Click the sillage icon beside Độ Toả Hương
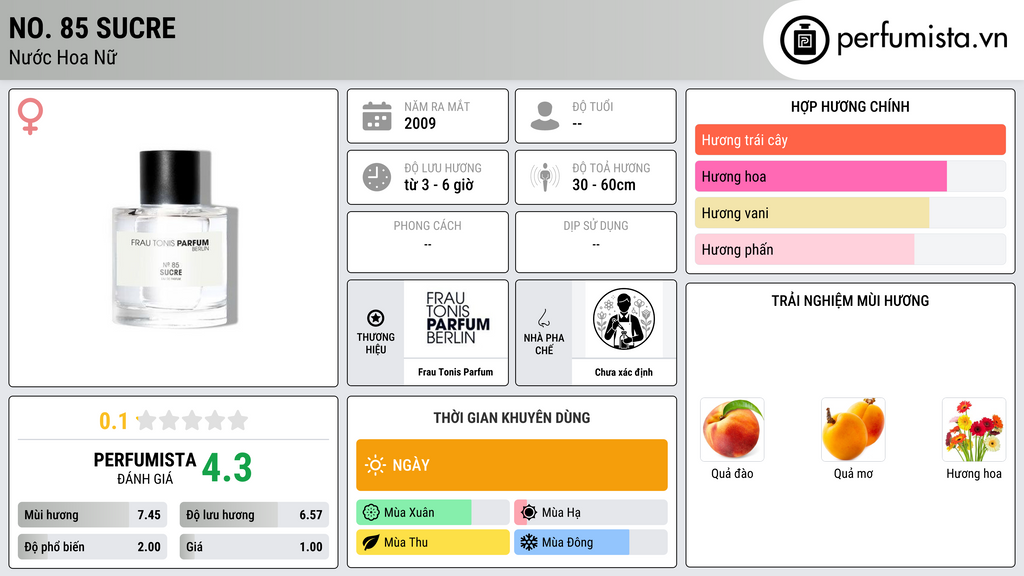The width and height of the screenshot is (1024, 576). tap(545, 177)
